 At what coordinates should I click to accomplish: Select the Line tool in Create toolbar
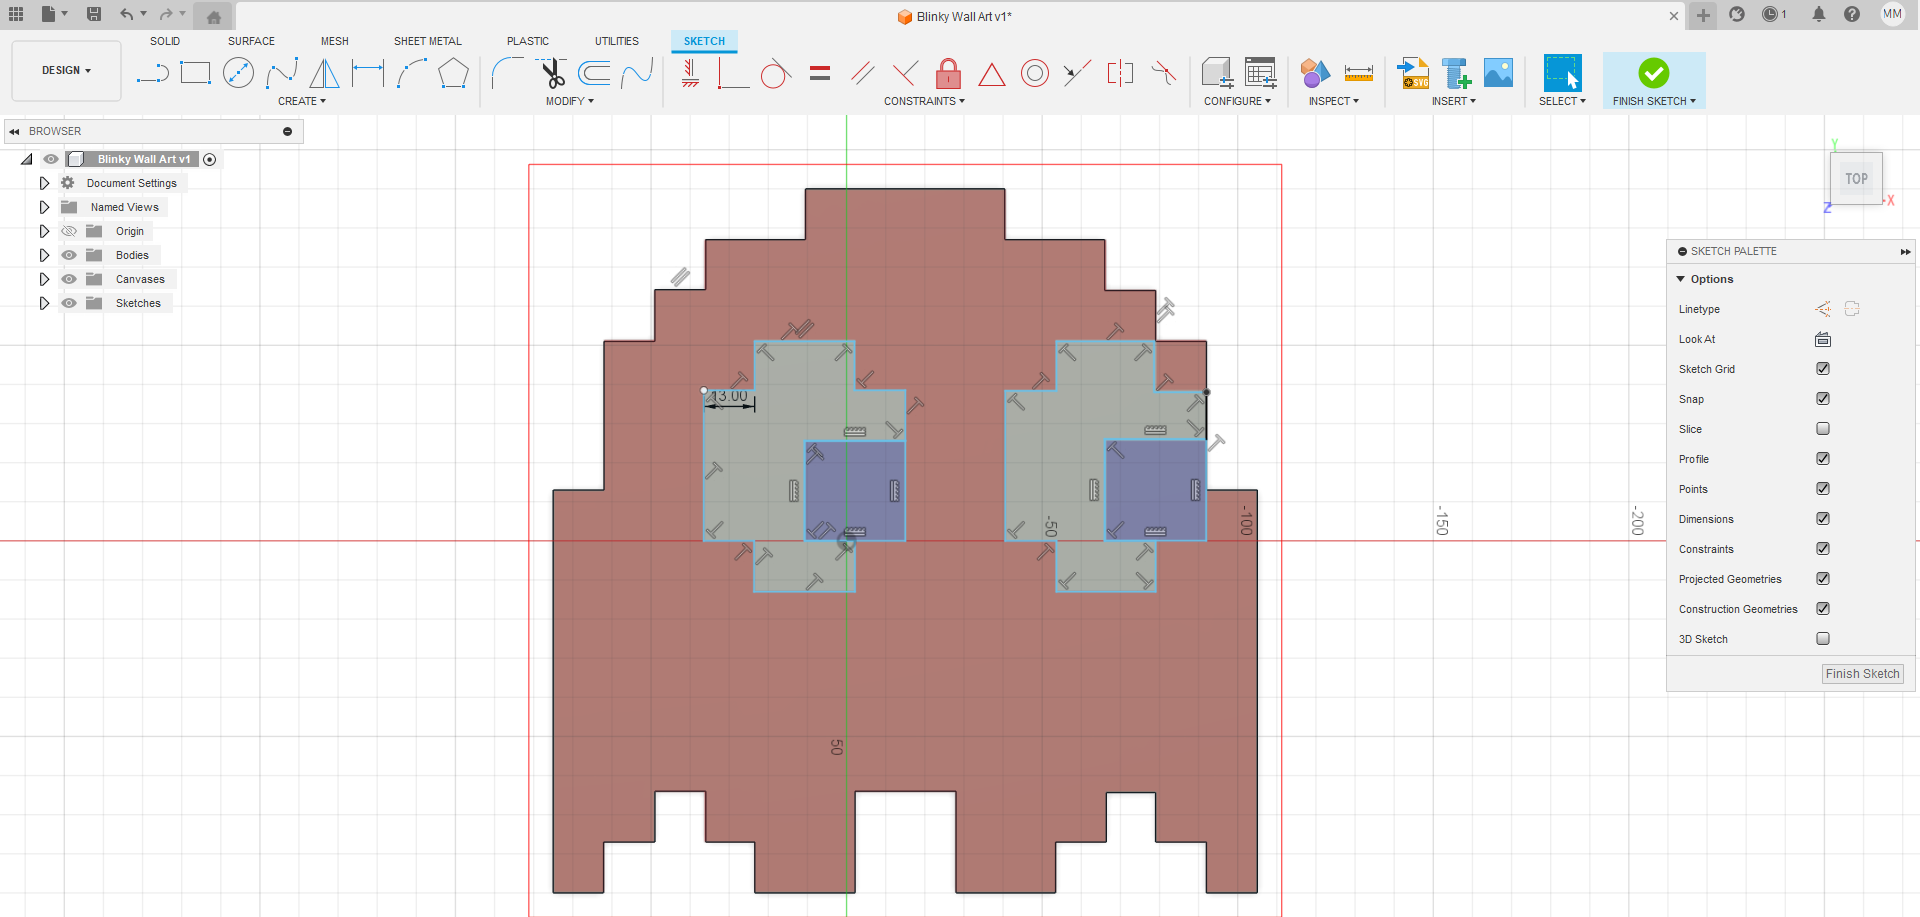click(x=152, y=73)
